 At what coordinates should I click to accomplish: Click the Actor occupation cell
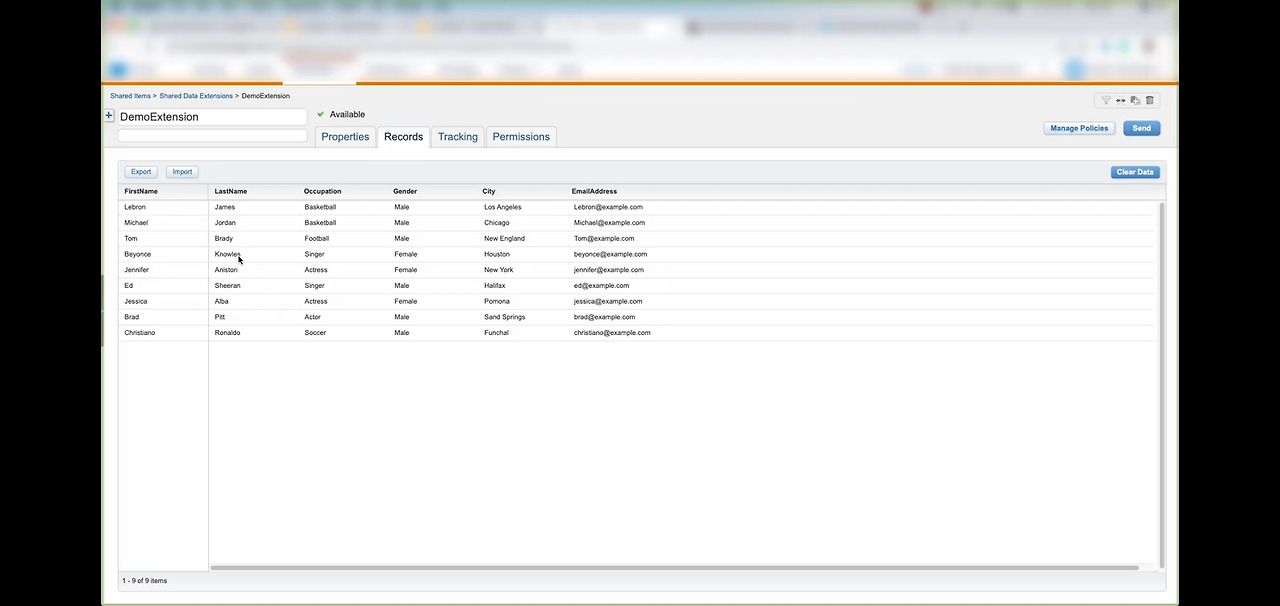313,317
